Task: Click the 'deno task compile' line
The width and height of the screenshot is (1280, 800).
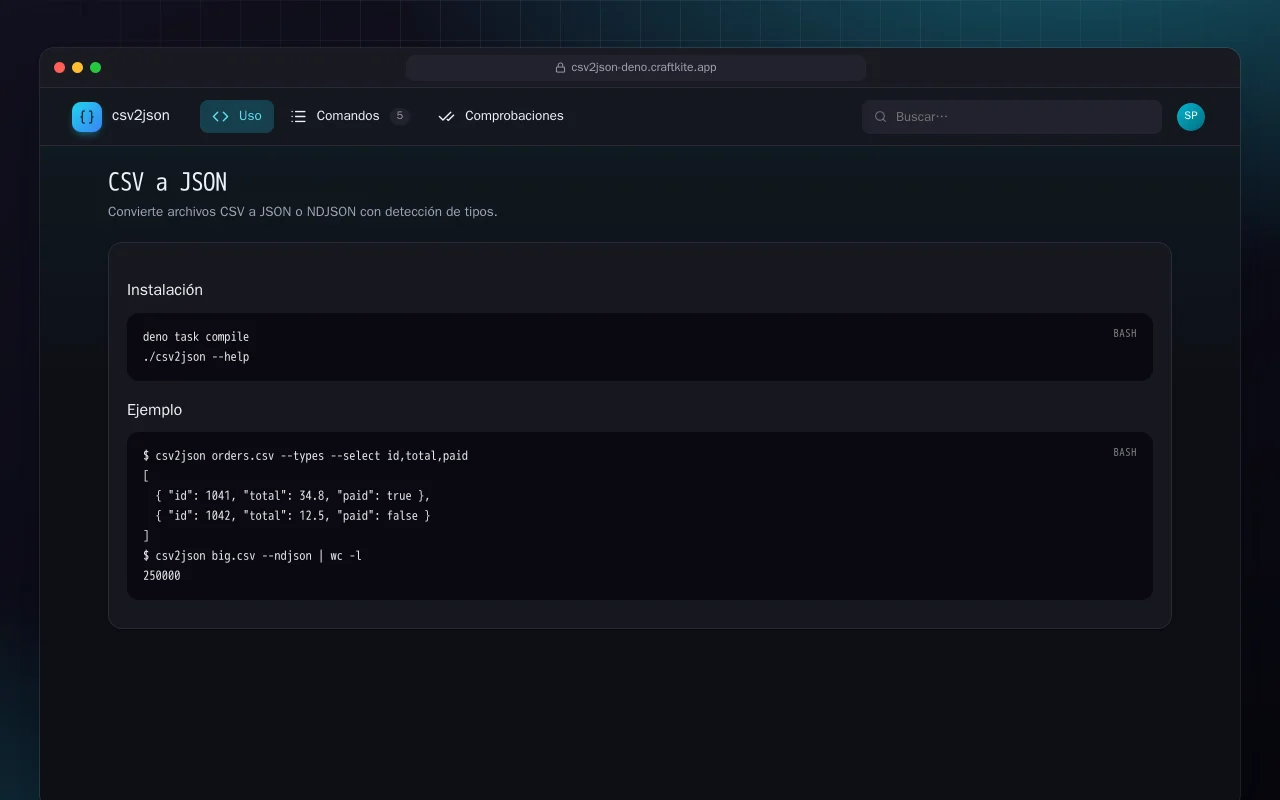Action: point(196,337)
